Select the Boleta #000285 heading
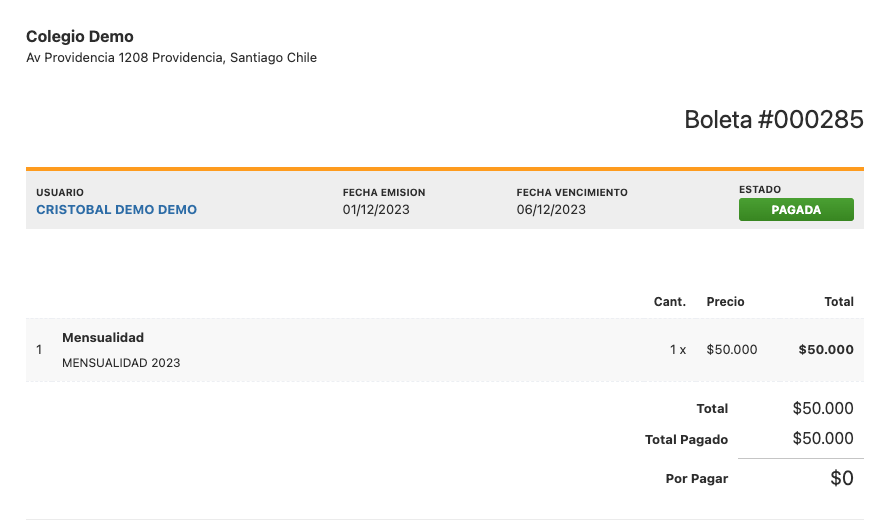The width and height of the screenshot is (889, 532). coord(774,120)
